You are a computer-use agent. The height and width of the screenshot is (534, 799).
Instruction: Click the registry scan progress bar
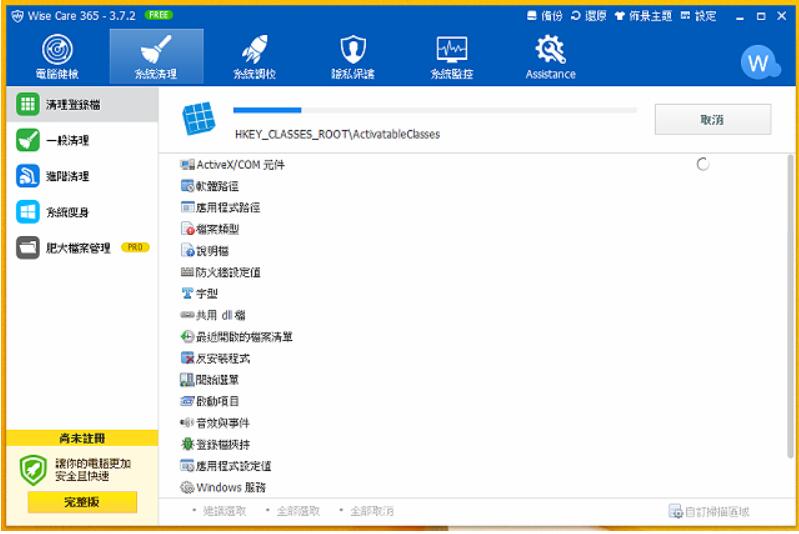[435, 110]
